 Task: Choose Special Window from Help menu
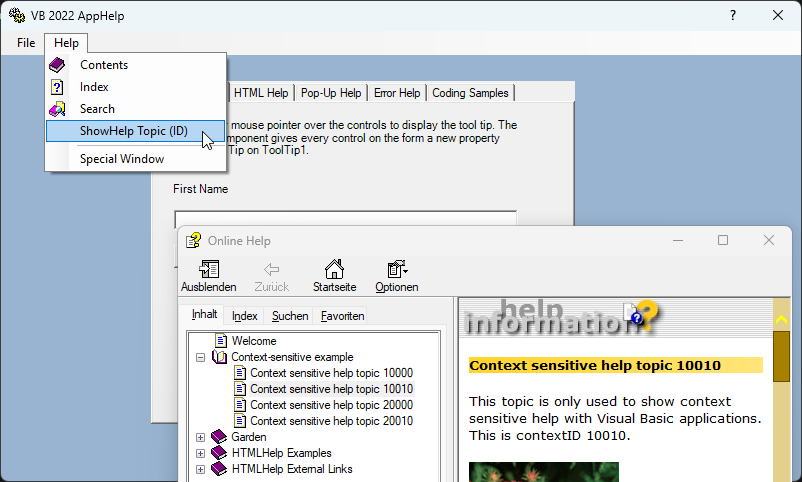(122, 158)
